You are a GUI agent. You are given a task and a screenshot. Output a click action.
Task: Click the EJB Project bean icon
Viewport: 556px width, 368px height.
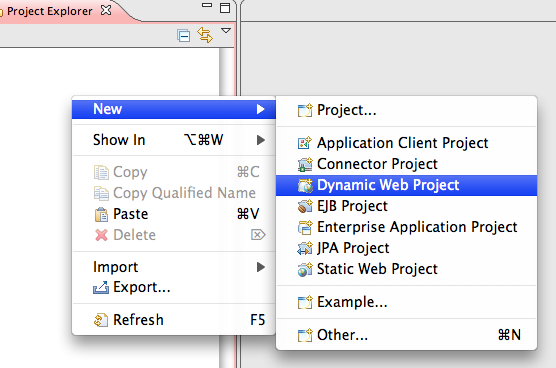[305, 206]
